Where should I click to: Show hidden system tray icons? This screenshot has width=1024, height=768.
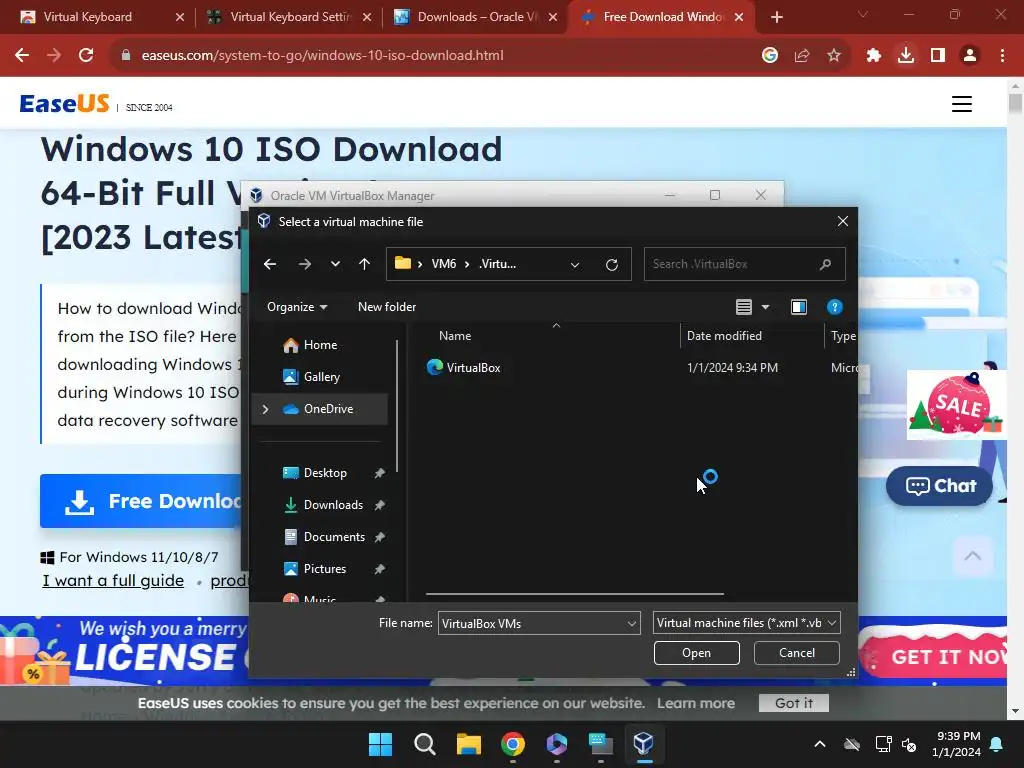(x=820, y=744)
